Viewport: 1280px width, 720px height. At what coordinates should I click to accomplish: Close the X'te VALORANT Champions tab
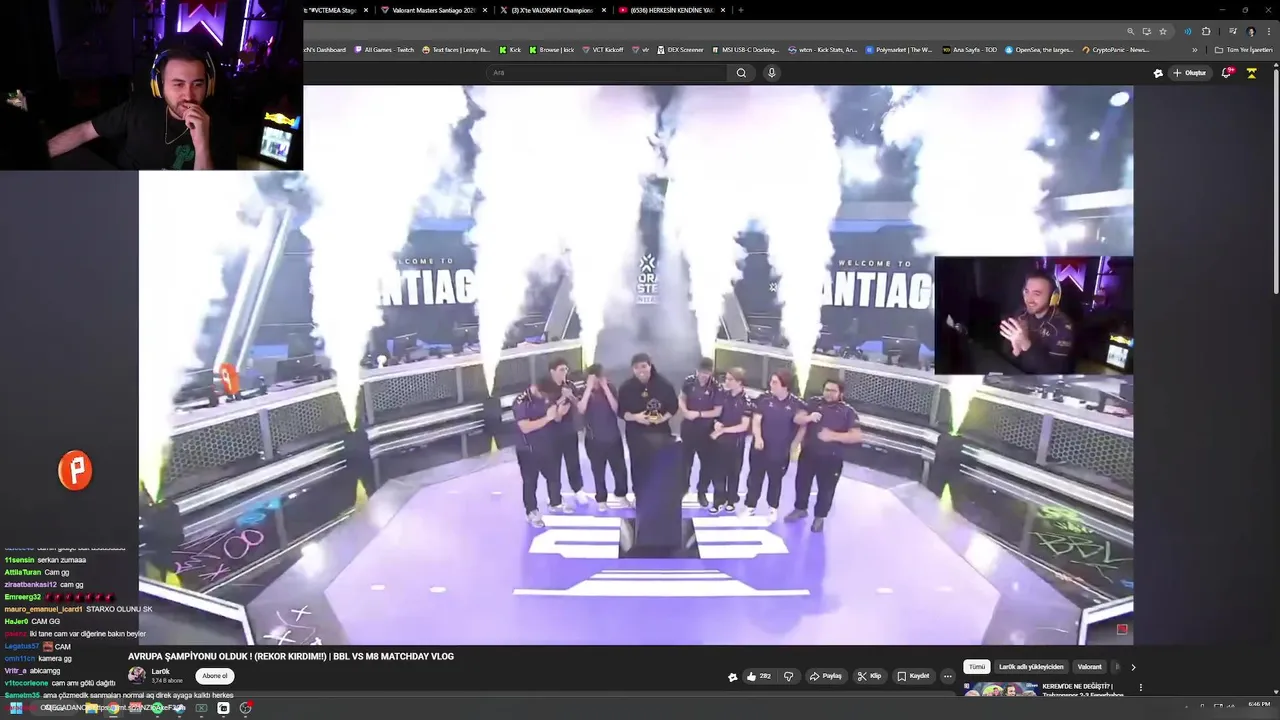(x=603, y=10)
